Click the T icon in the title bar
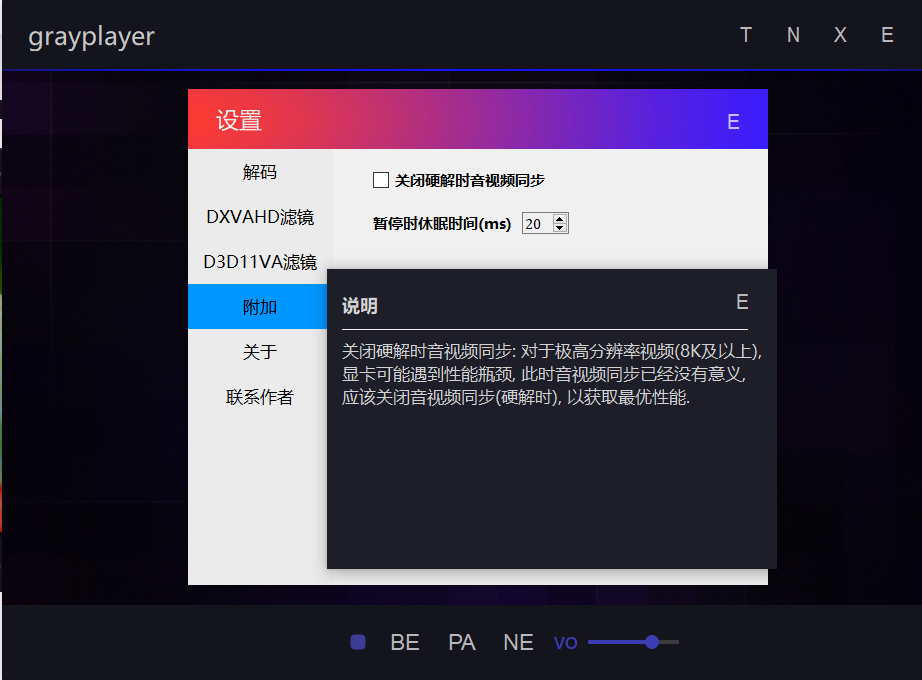922x680 pixels. (x=745, y=35)
